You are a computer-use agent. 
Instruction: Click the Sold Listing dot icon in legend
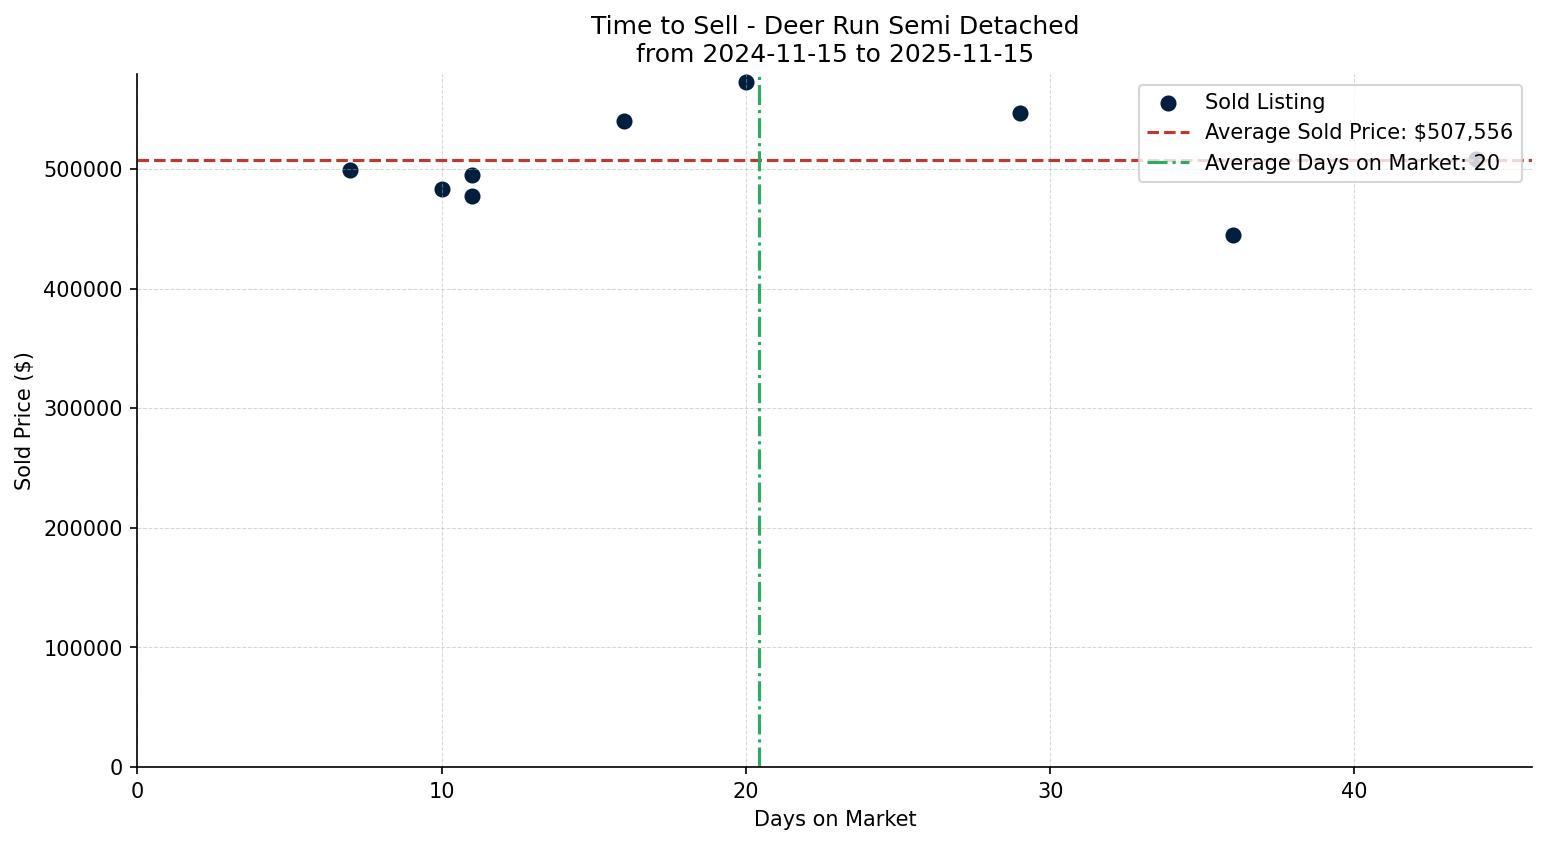coord(1168,102)
